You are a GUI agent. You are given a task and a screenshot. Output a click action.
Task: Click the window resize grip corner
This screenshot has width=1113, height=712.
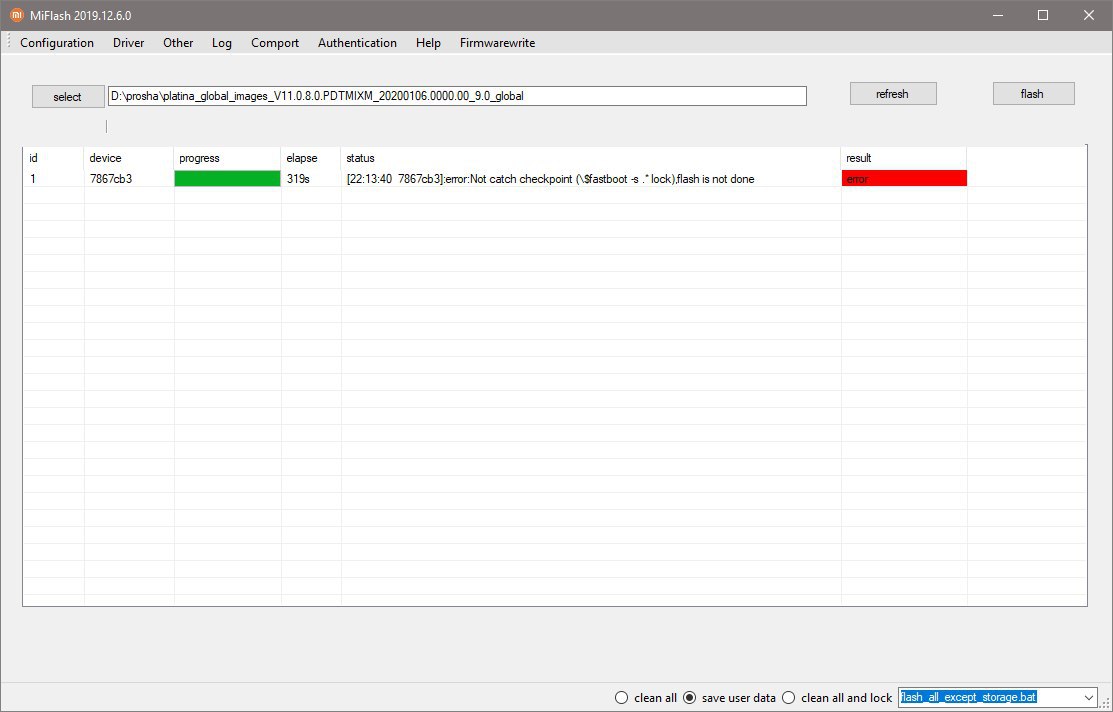[1106, 704]
